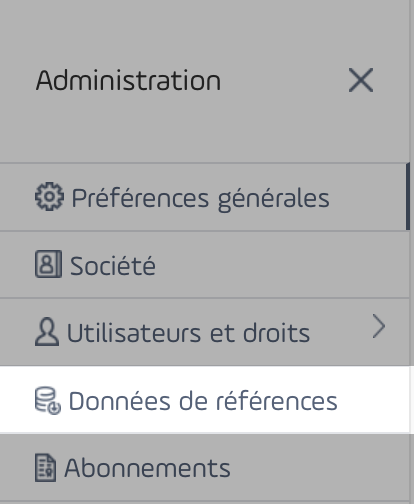Open Préférences générales menu entry

(x=205, y=197)
